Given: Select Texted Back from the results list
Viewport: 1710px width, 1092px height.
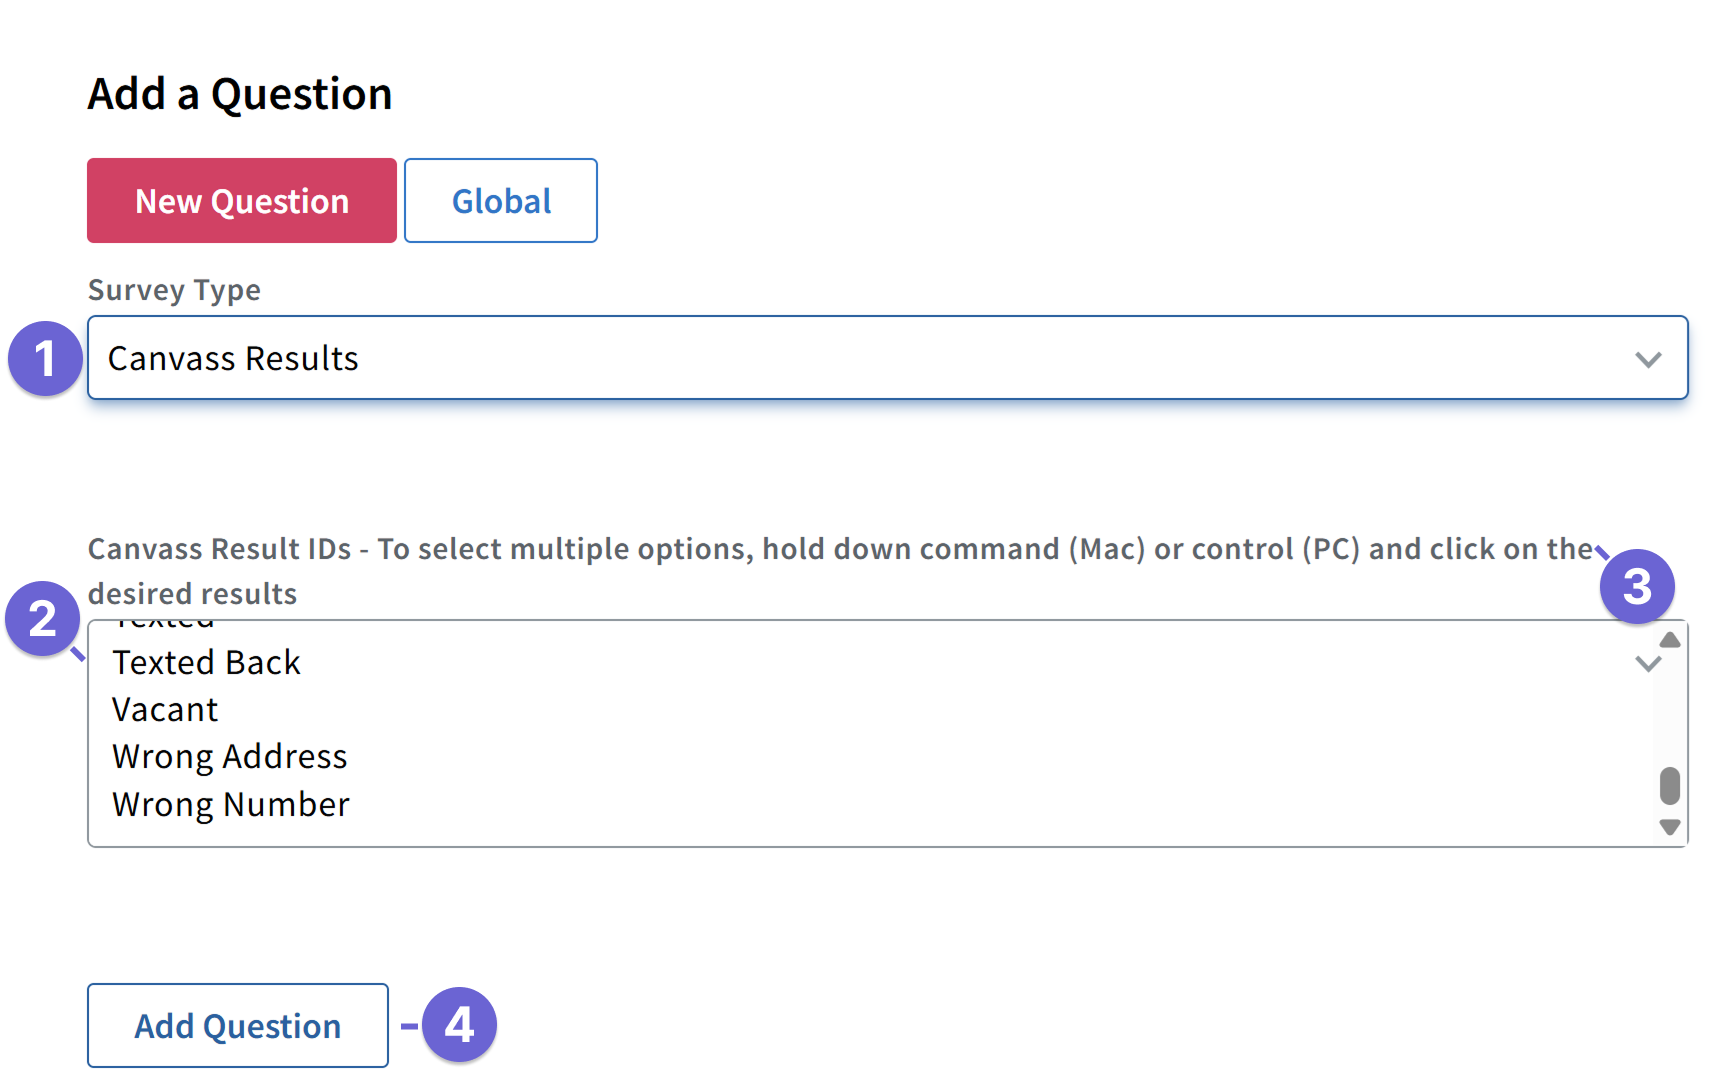Looking at the screenshot, I should (206, 662).
